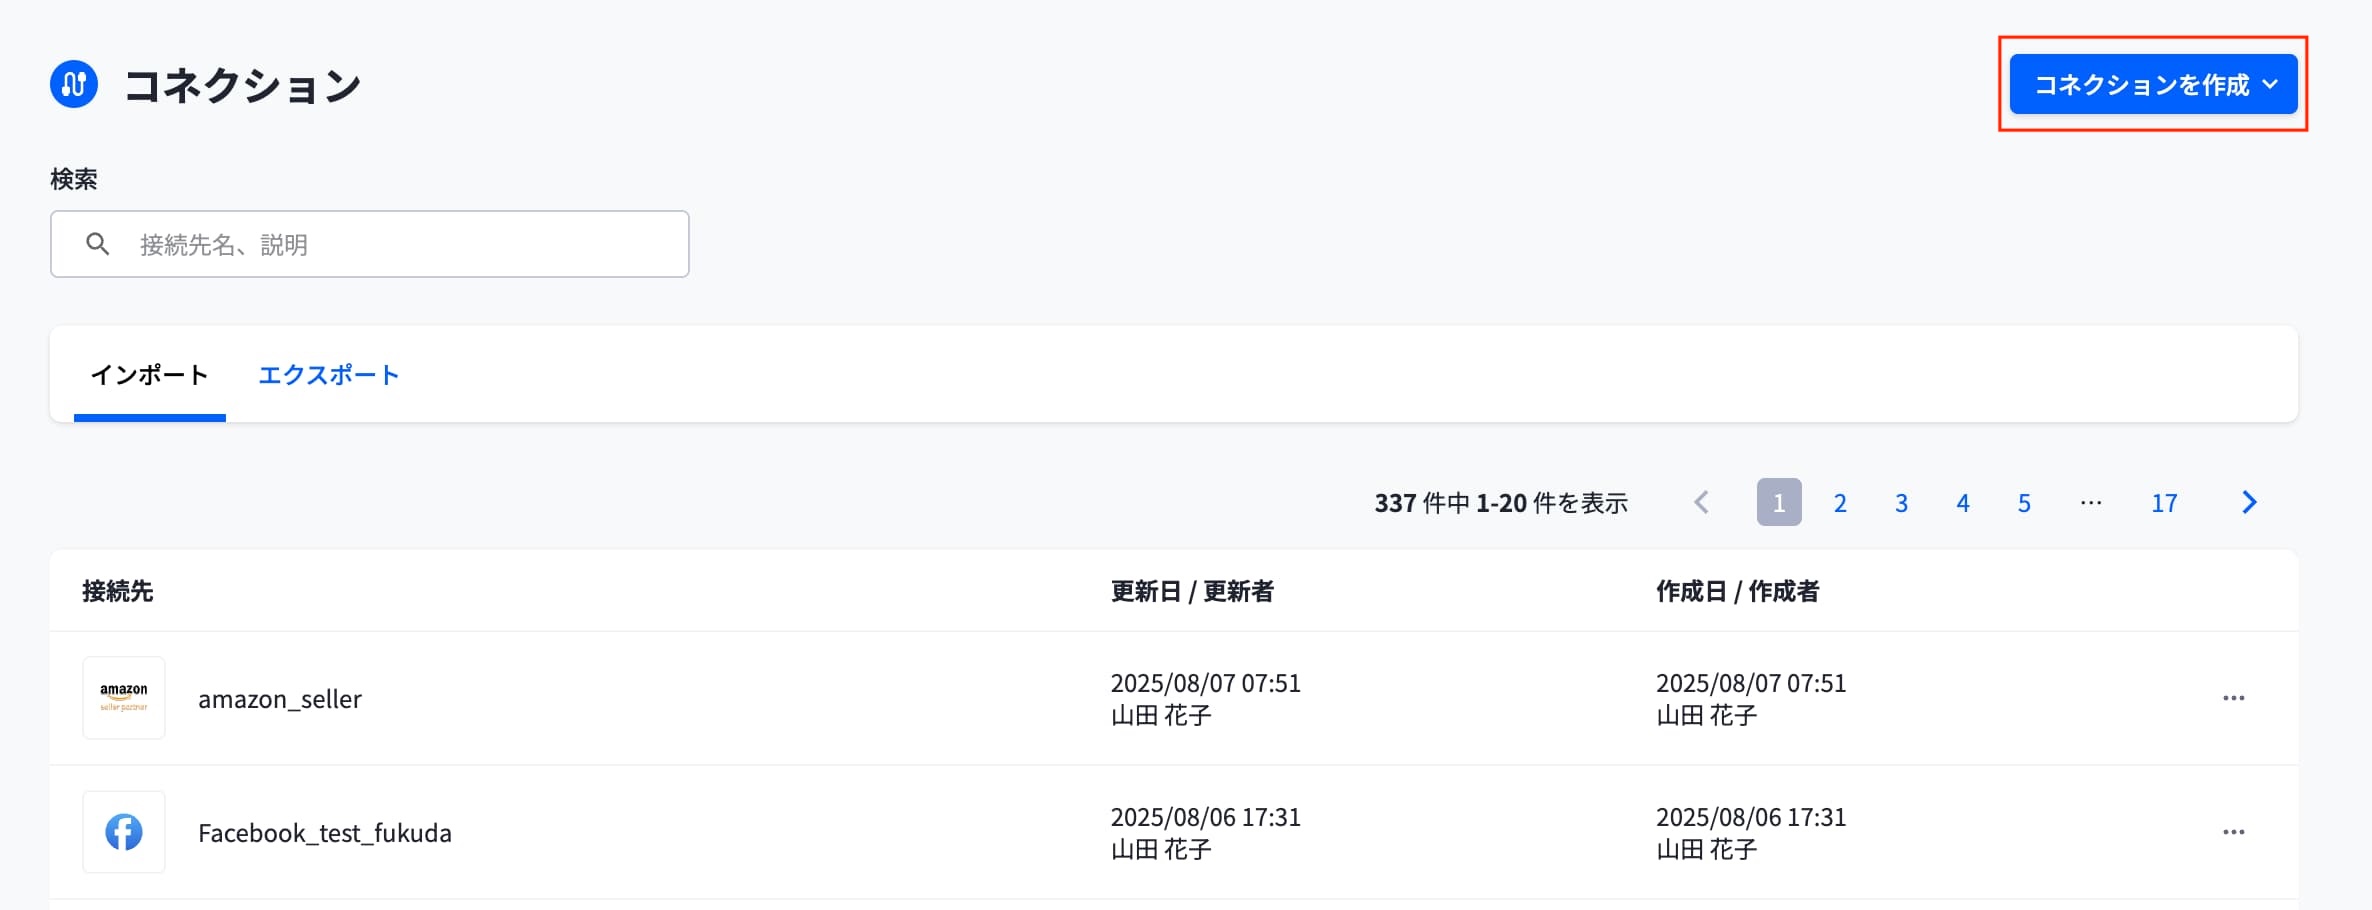Click the search magnifier icon

[97, 244]
